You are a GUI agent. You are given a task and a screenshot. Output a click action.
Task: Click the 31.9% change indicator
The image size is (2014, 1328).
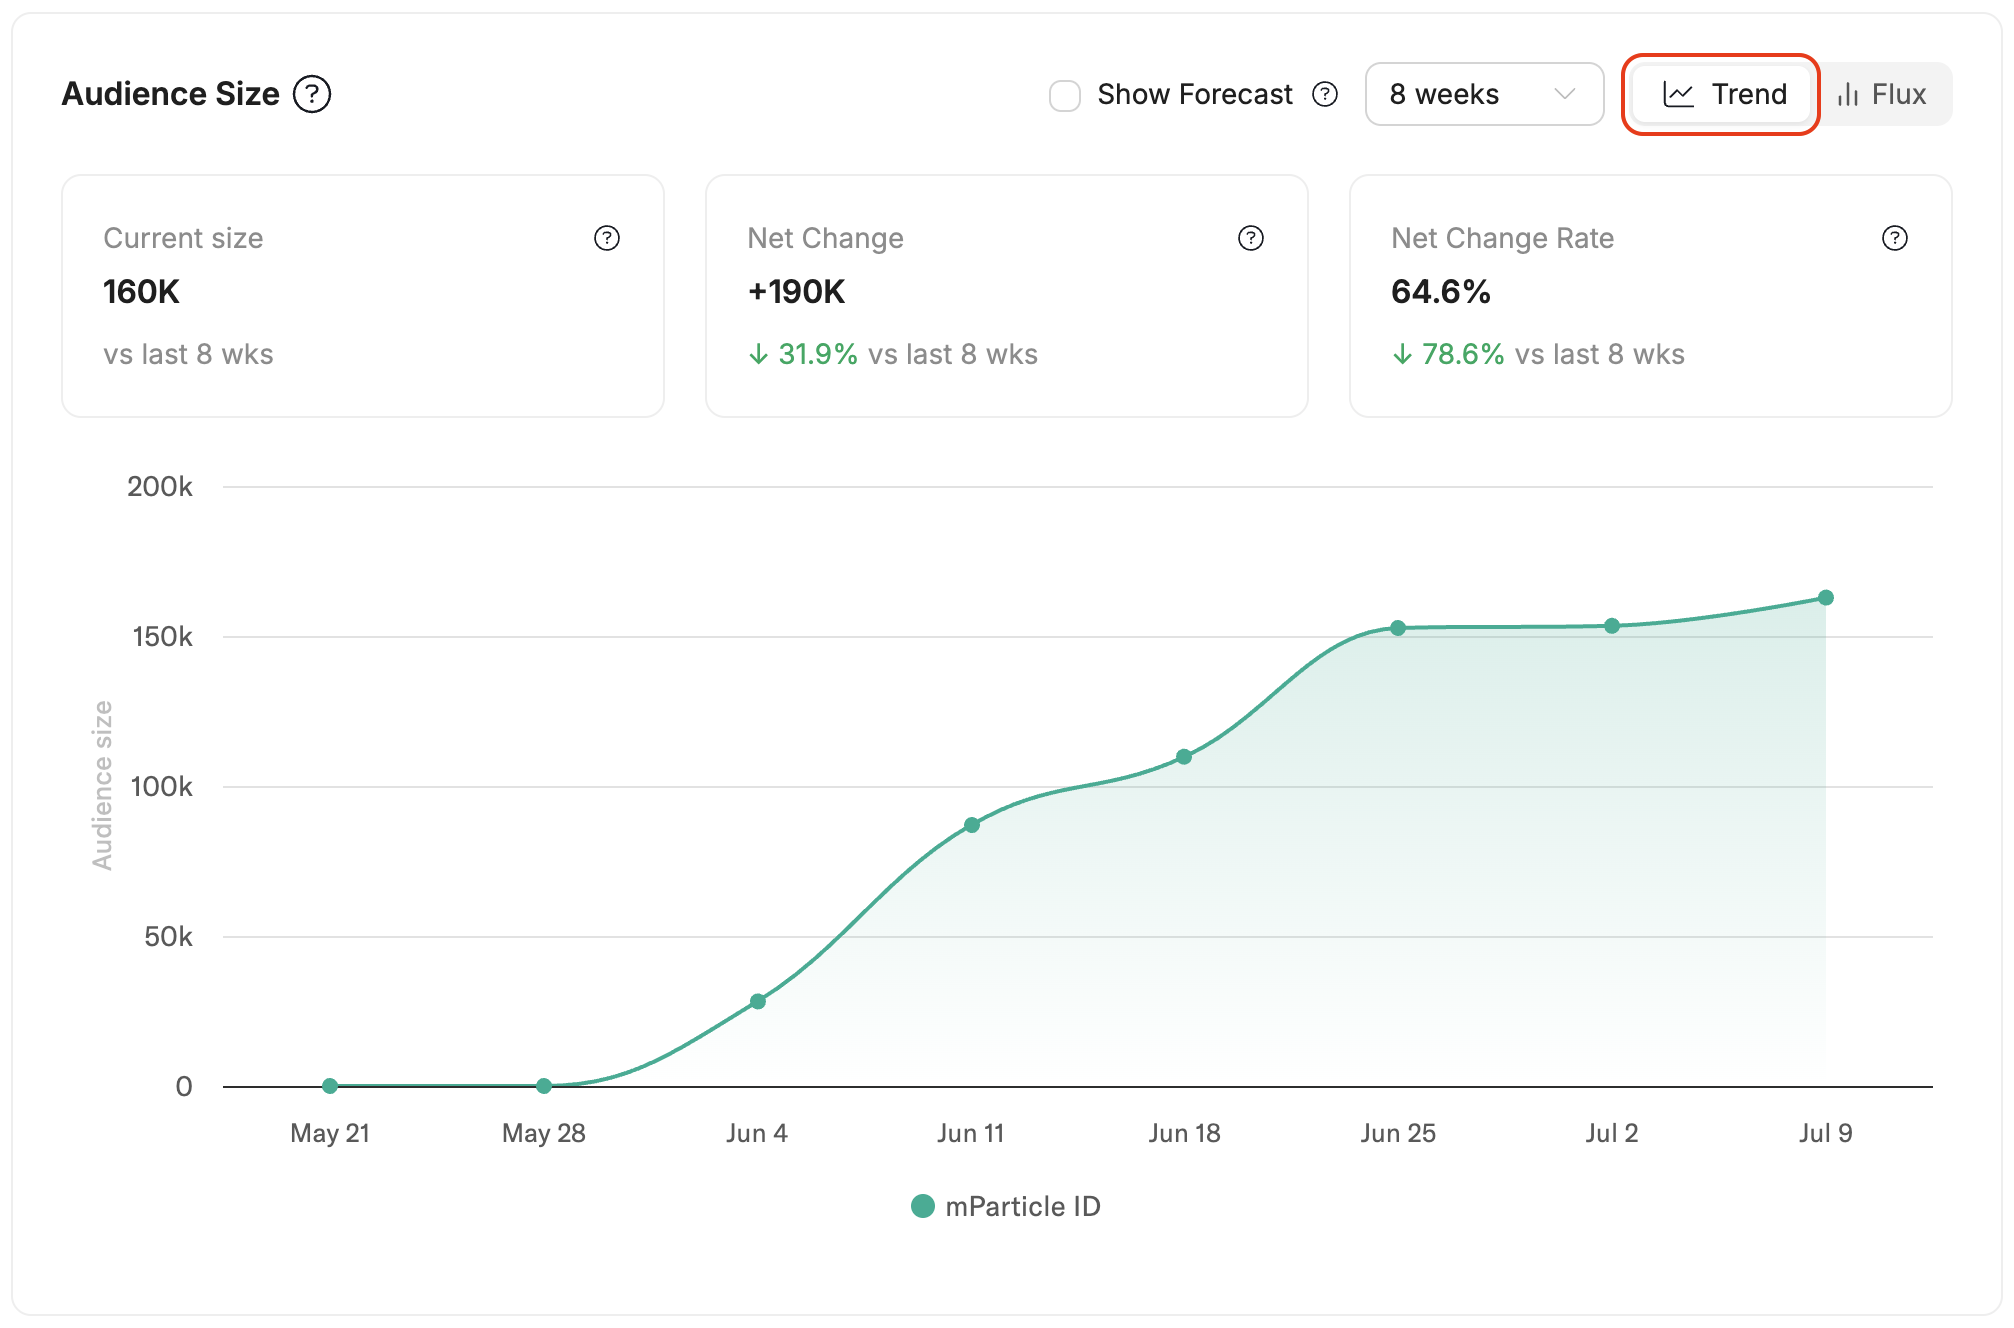[x=803, y=354]
